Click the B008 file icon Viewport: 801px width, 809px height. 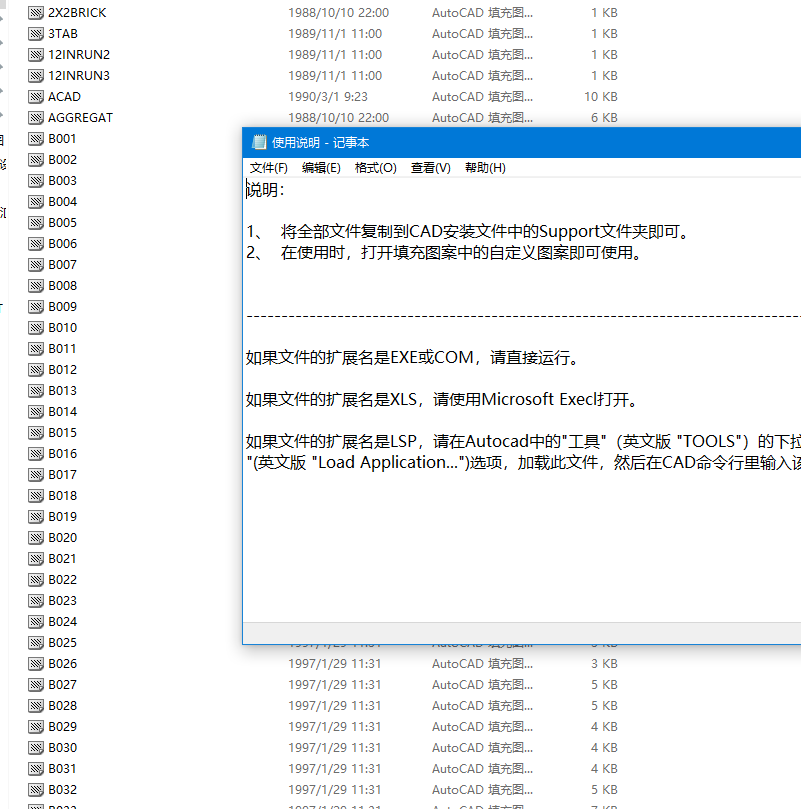click(36, 286)
